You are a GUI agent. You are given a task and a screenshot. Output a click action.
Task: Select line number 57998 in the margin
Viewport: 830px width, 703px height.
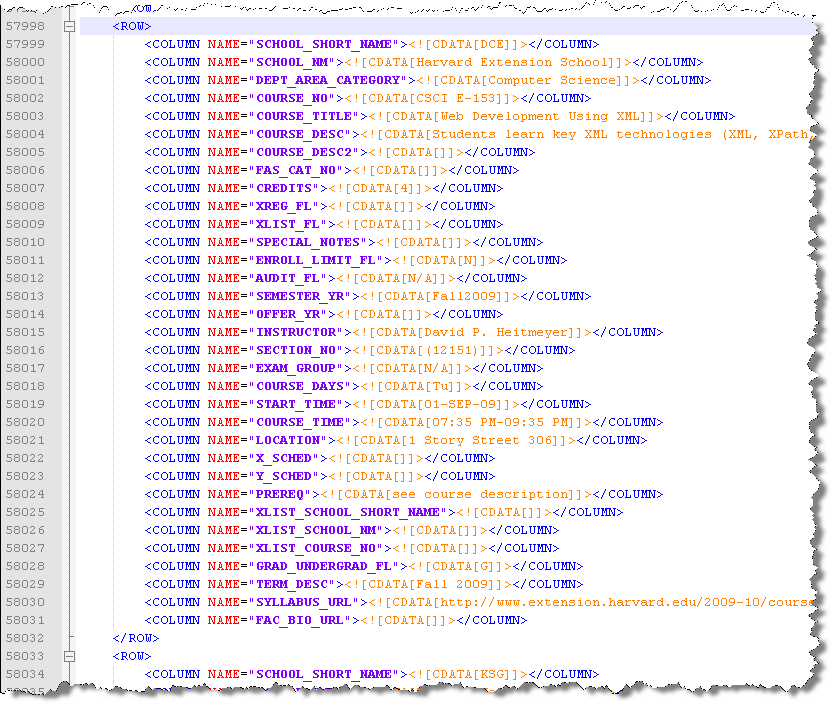(x=25, y=26)
